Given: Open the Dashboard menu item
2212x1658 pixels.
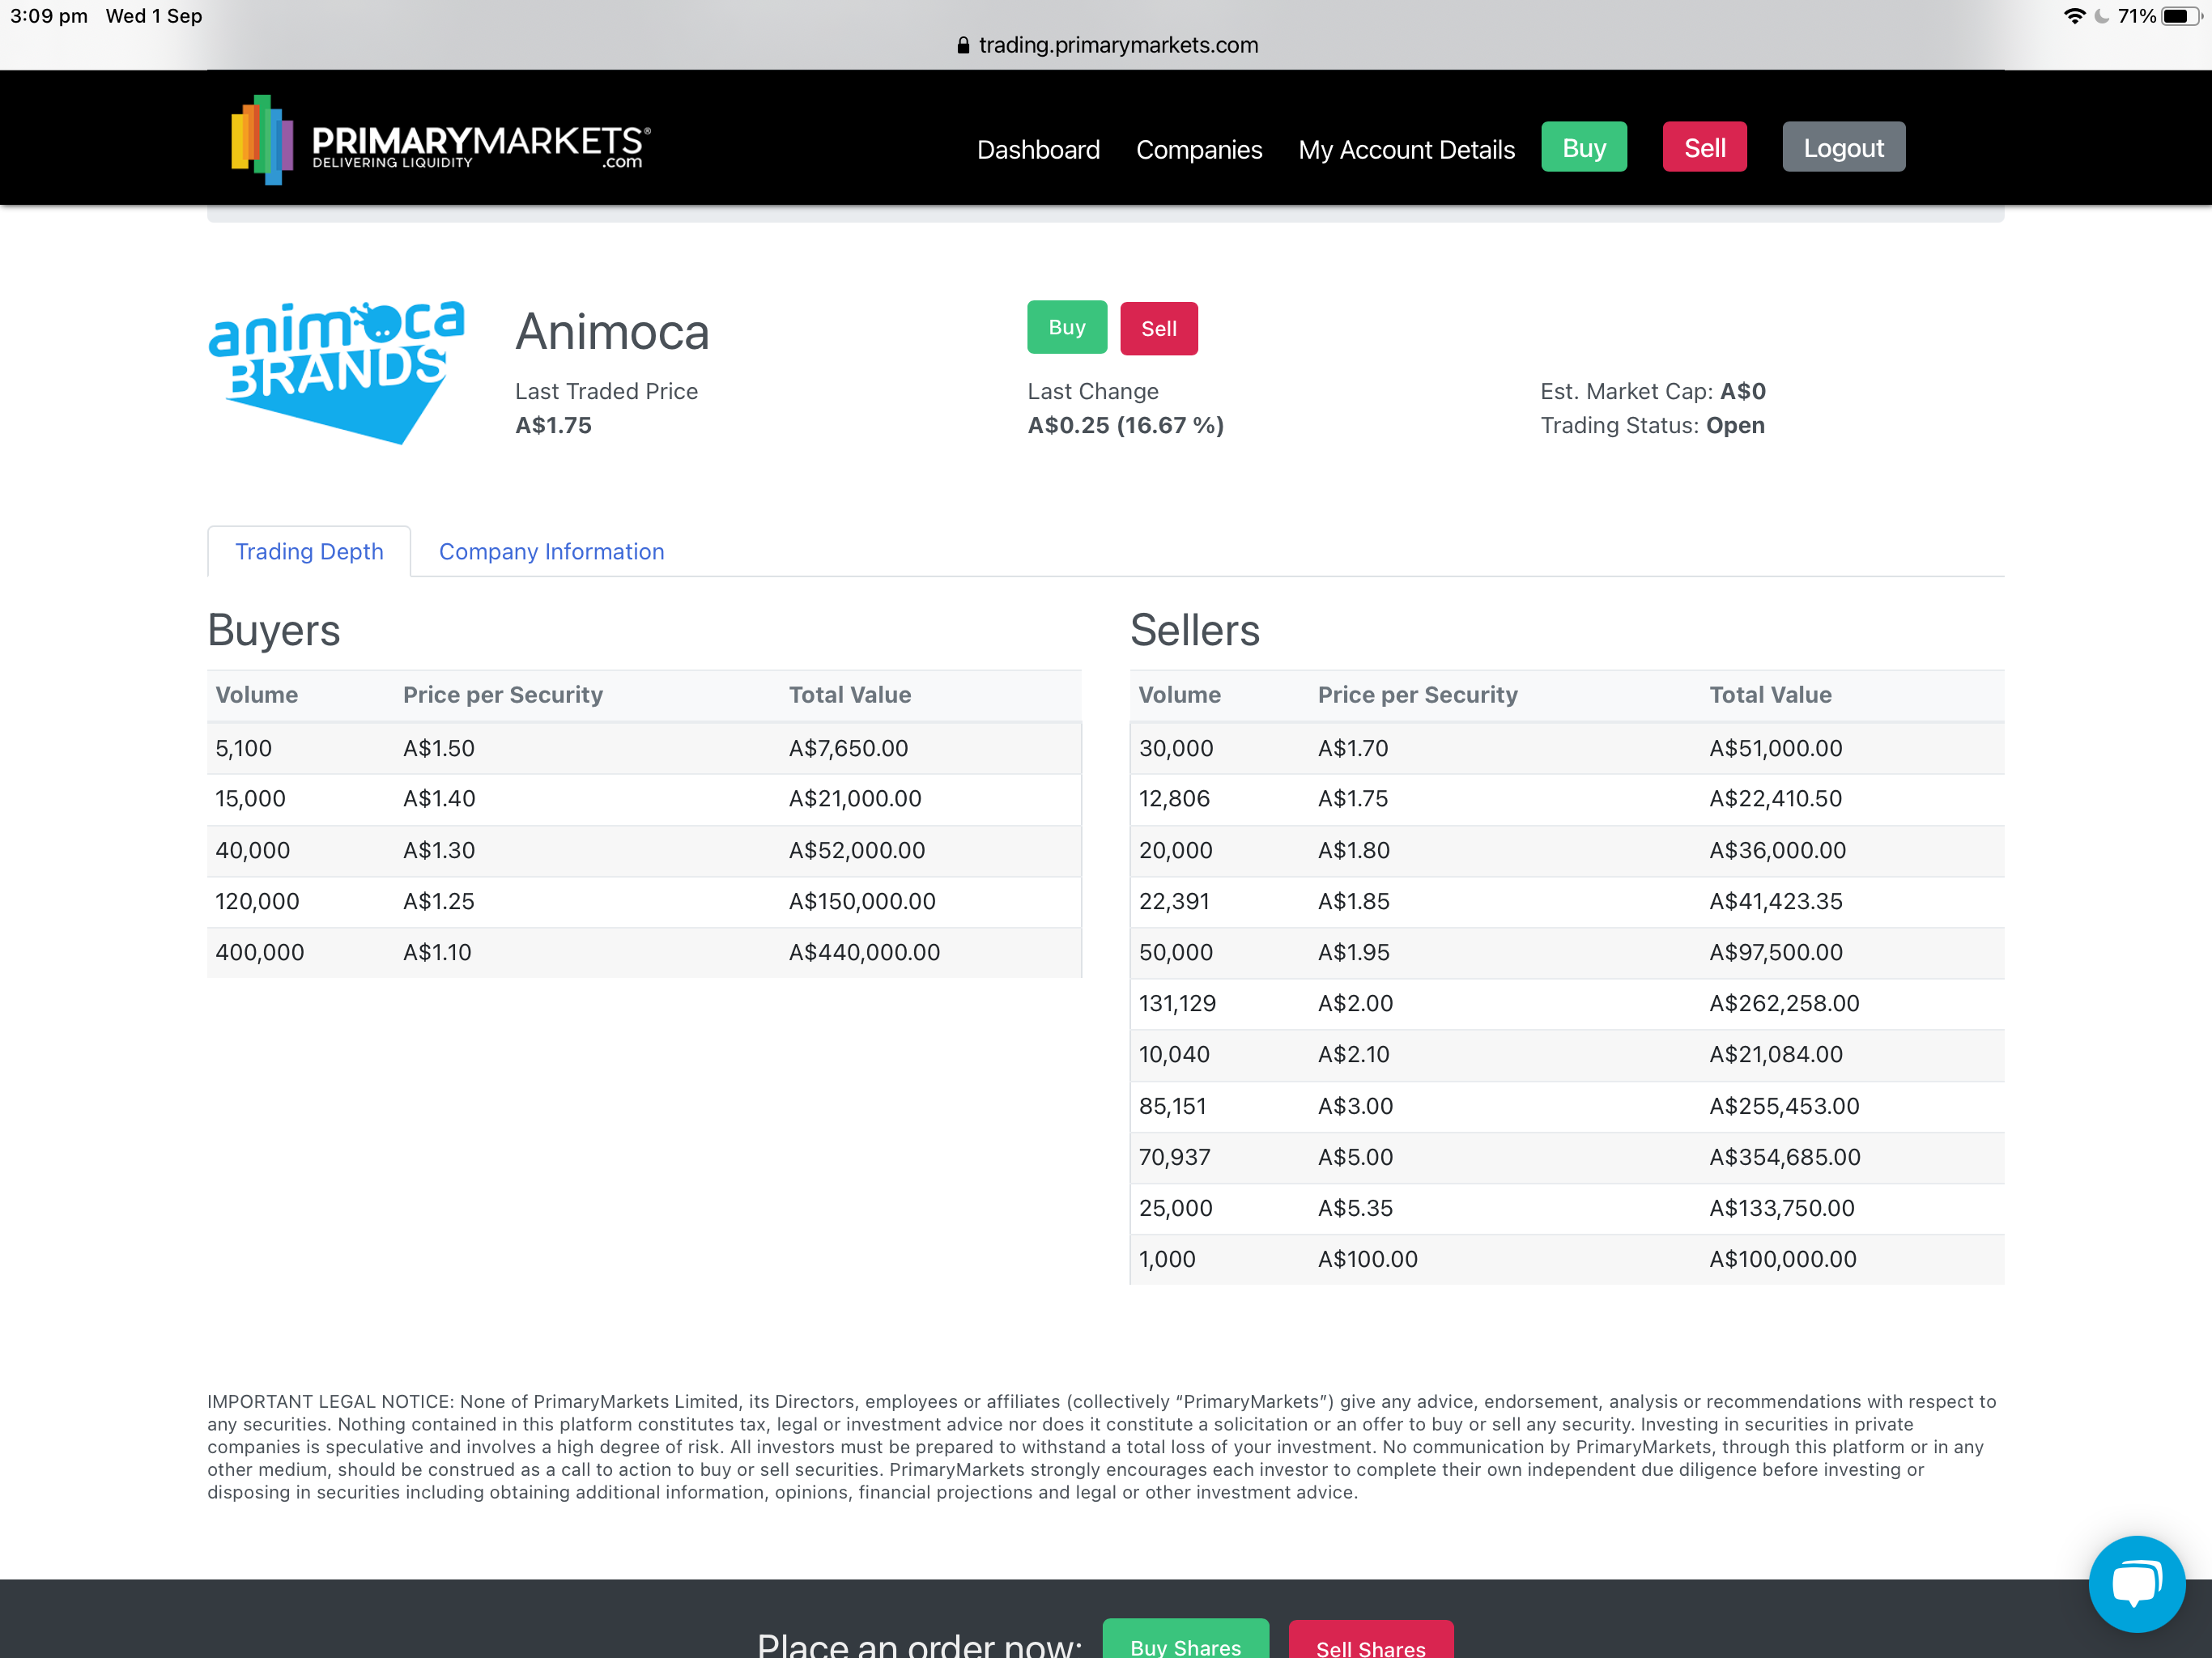Looking at the screenshot, I should point(1038,149).
